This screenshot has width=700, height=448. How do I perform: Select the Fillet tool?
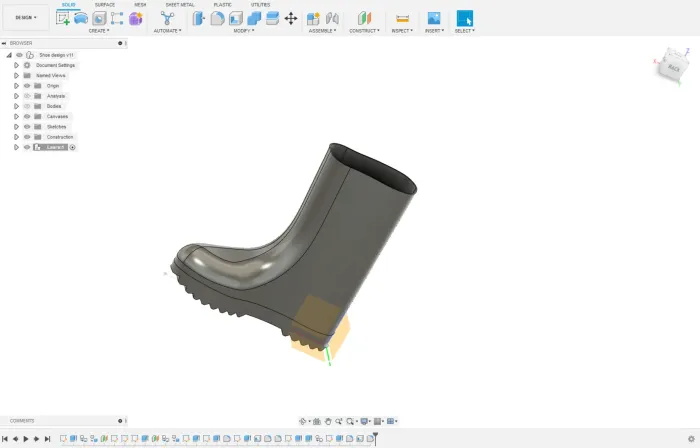[217, 18]
